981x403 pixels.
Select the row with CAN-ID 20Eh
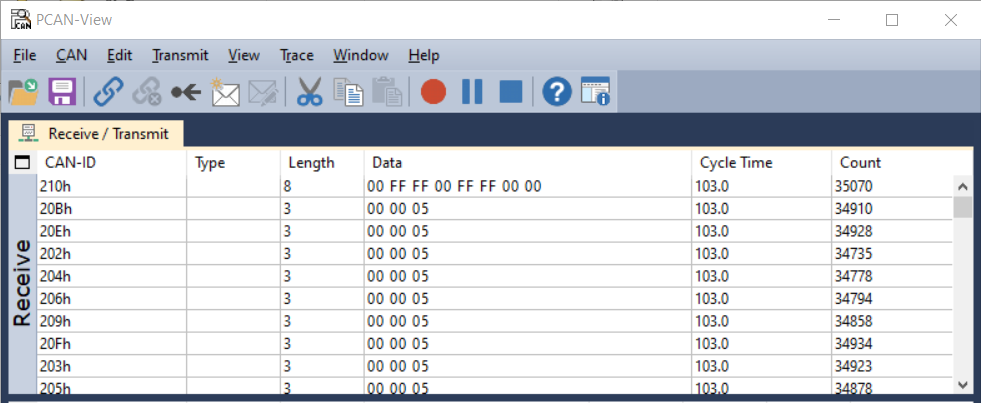[x=494, y=231]
